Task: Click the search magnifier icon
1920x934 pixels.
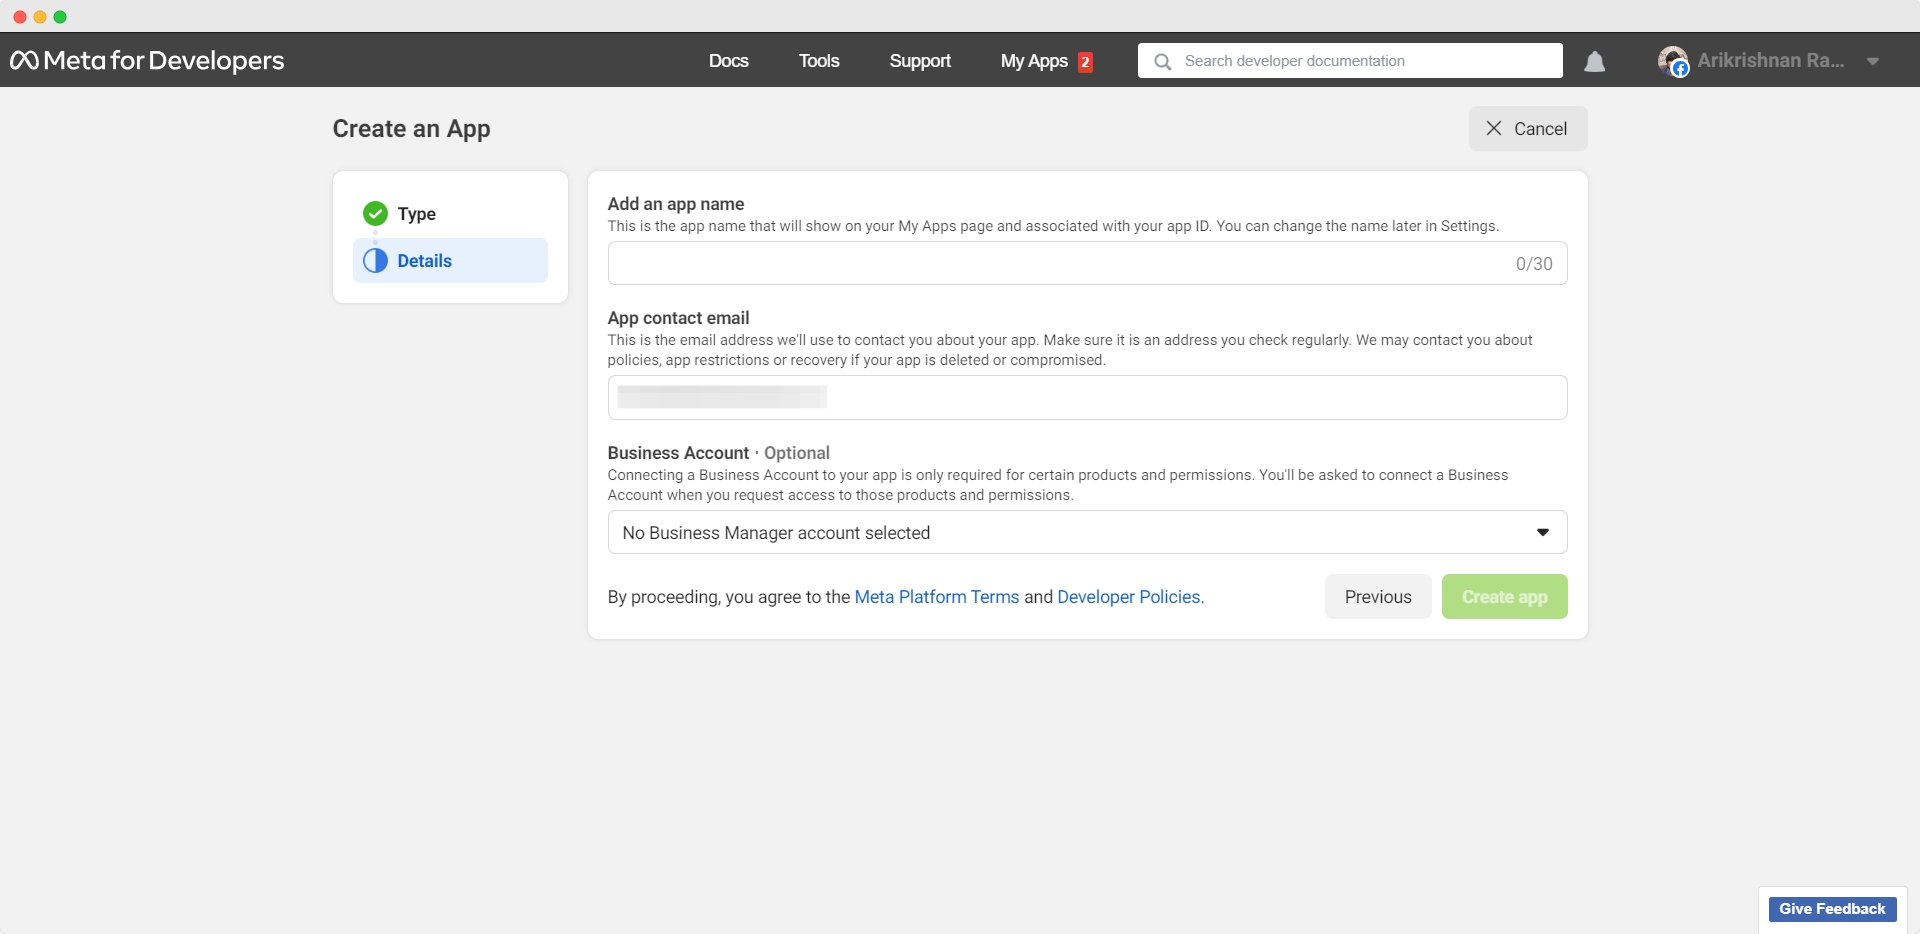Action: (1162, 61)
